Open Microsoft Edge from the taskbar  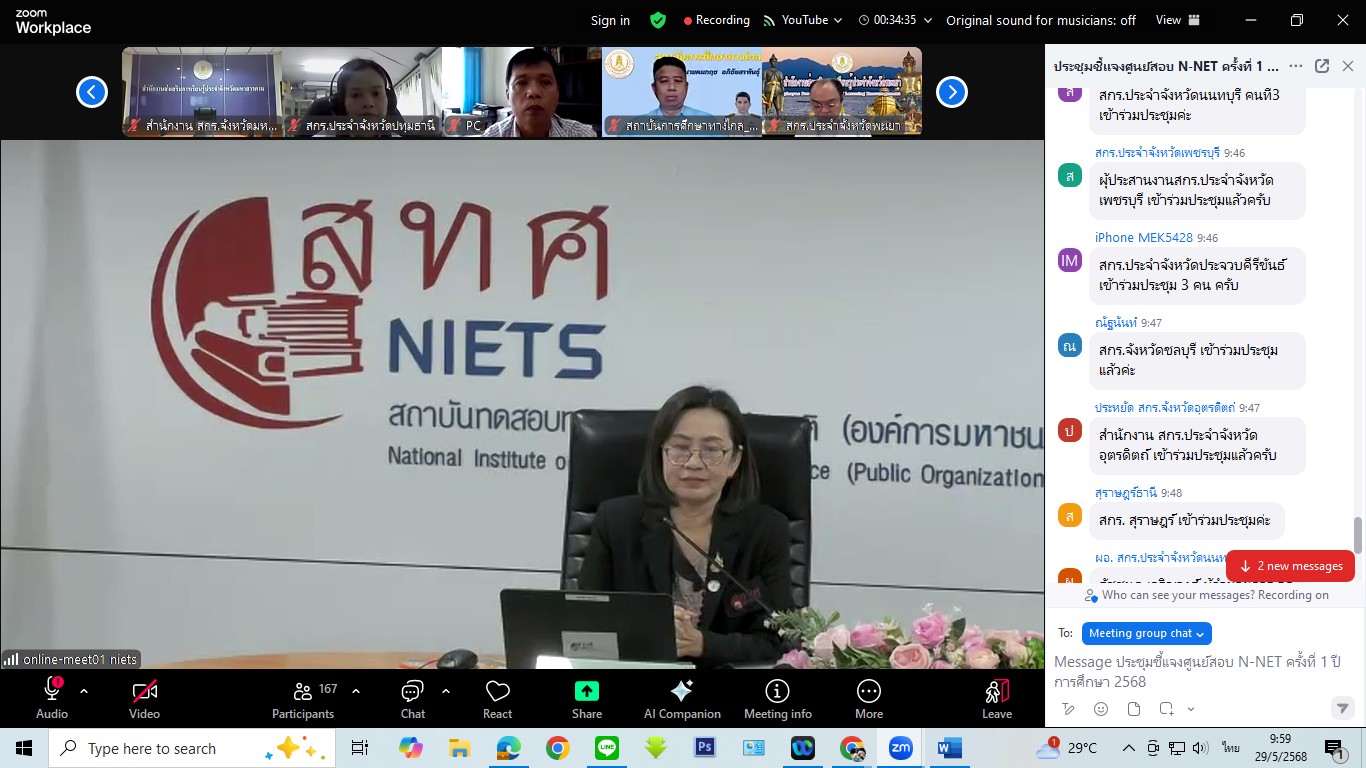[x=508, y=748]
